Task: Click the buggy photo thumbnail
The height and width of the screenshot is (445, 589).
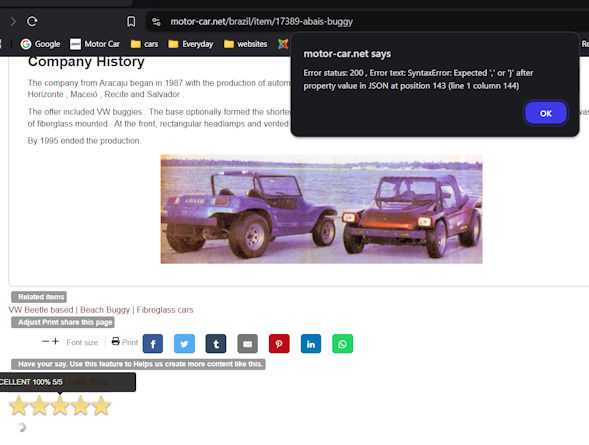Action: click(x=322, y=209)
